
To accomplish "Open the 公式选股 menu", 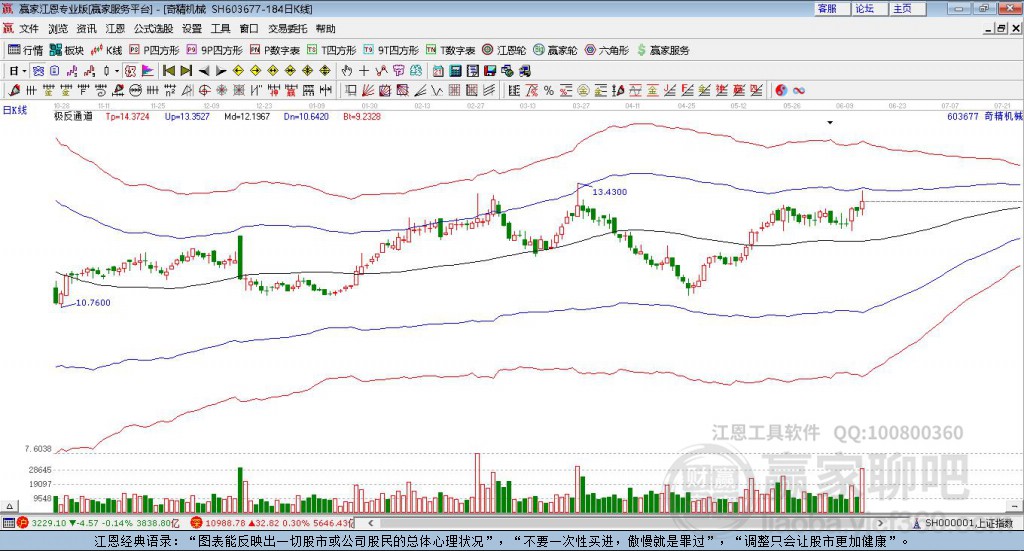I will point(153,29).
